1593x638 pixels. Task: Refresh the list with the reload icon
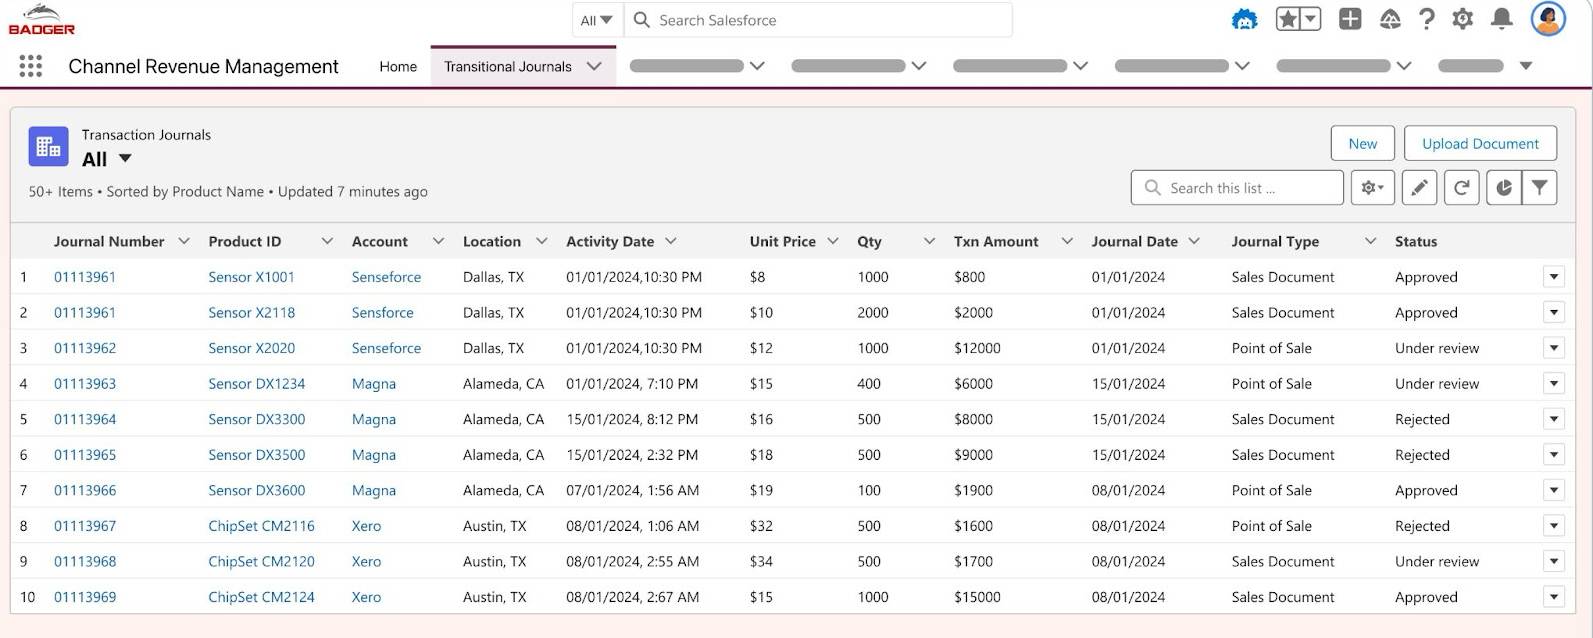click(x=1461, y=187)
